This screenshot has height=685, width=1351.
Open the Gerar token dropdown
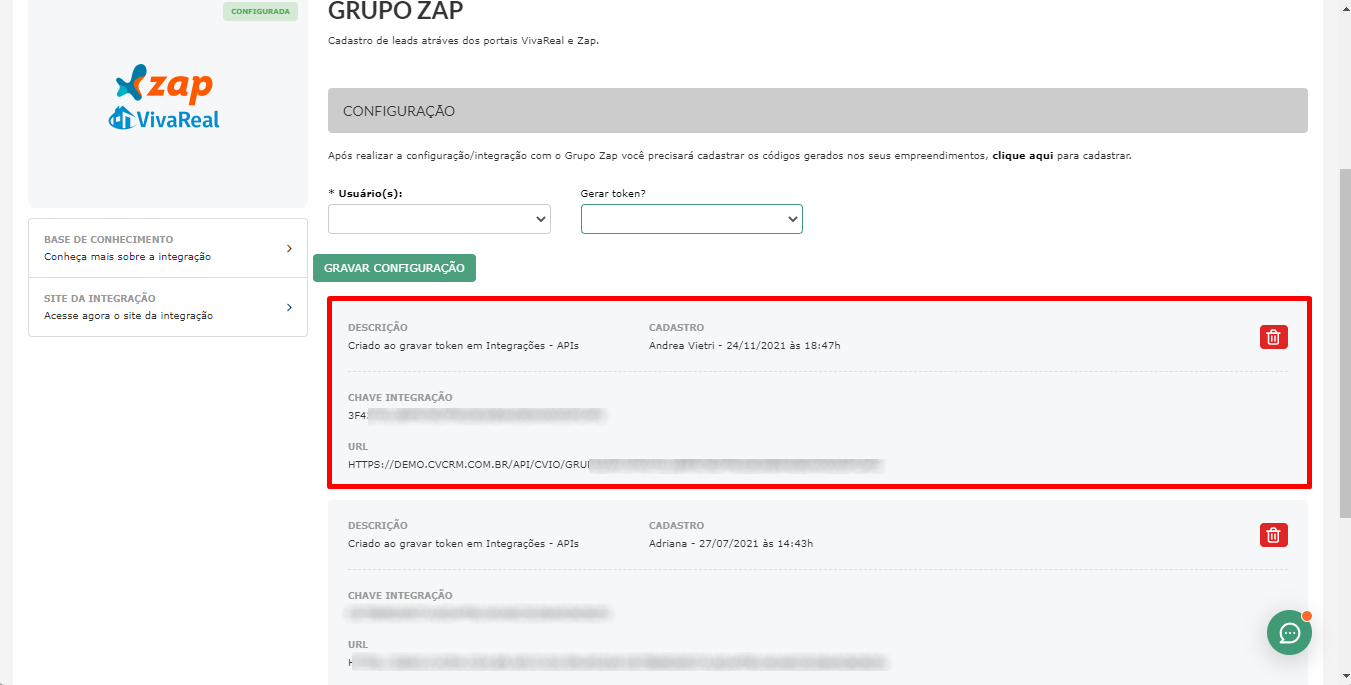point(691,219)
